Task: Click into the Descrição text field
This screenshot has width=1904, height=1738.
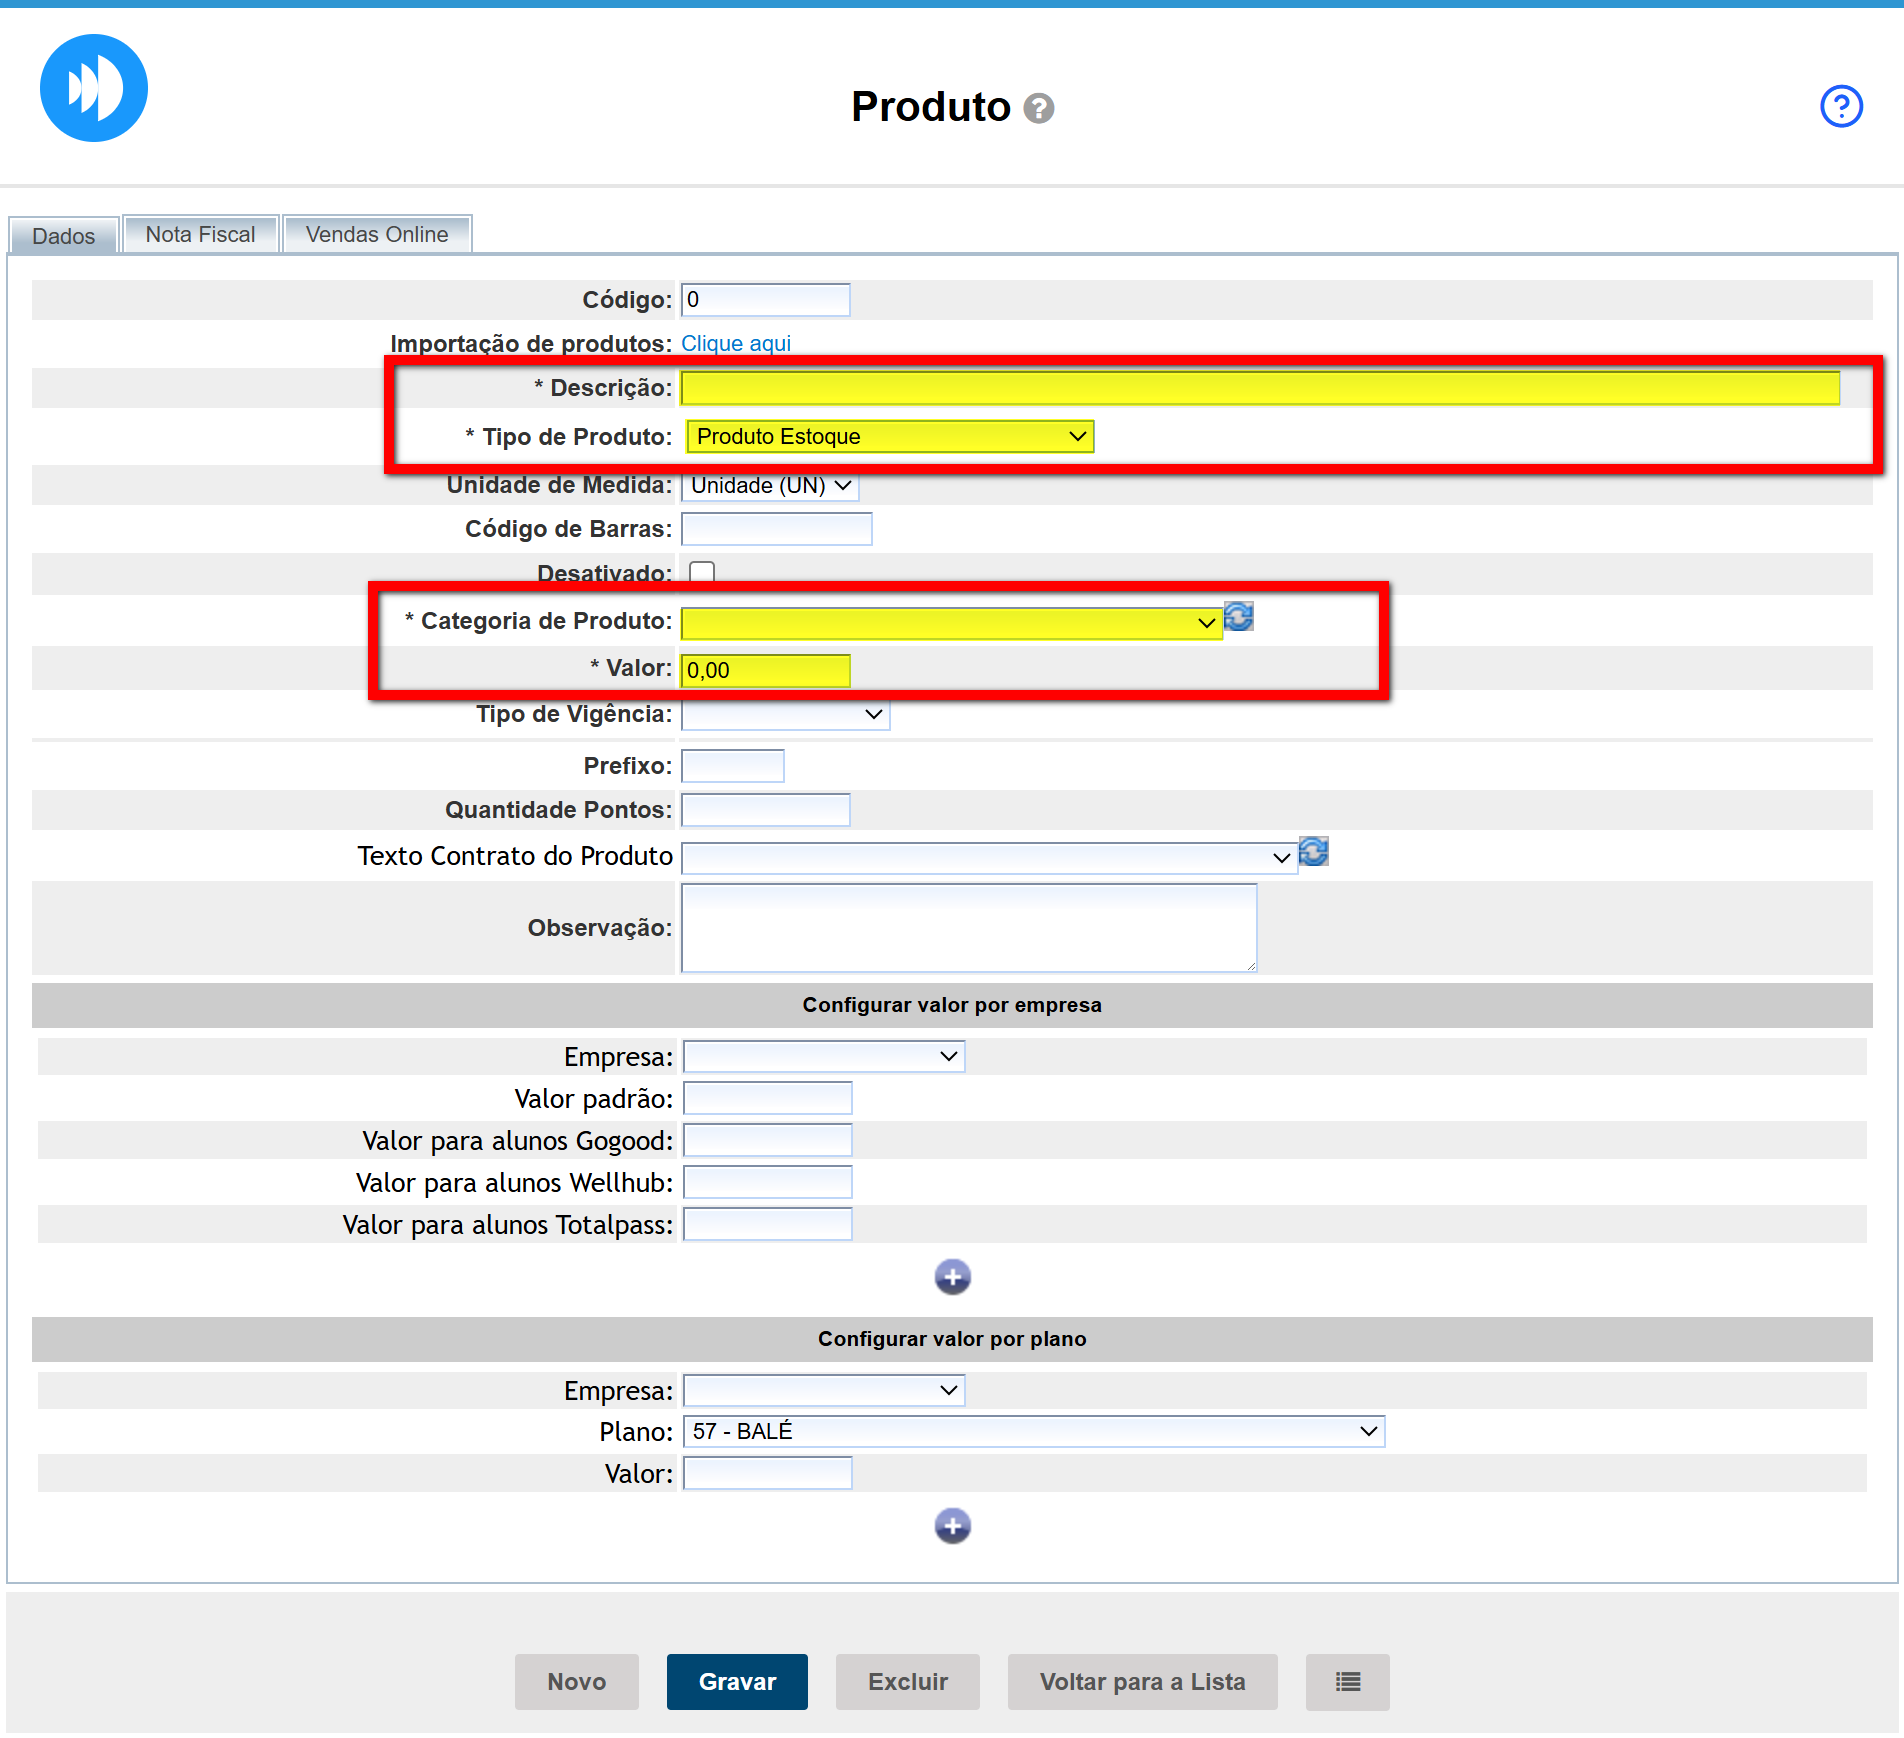Action: 1260,388
